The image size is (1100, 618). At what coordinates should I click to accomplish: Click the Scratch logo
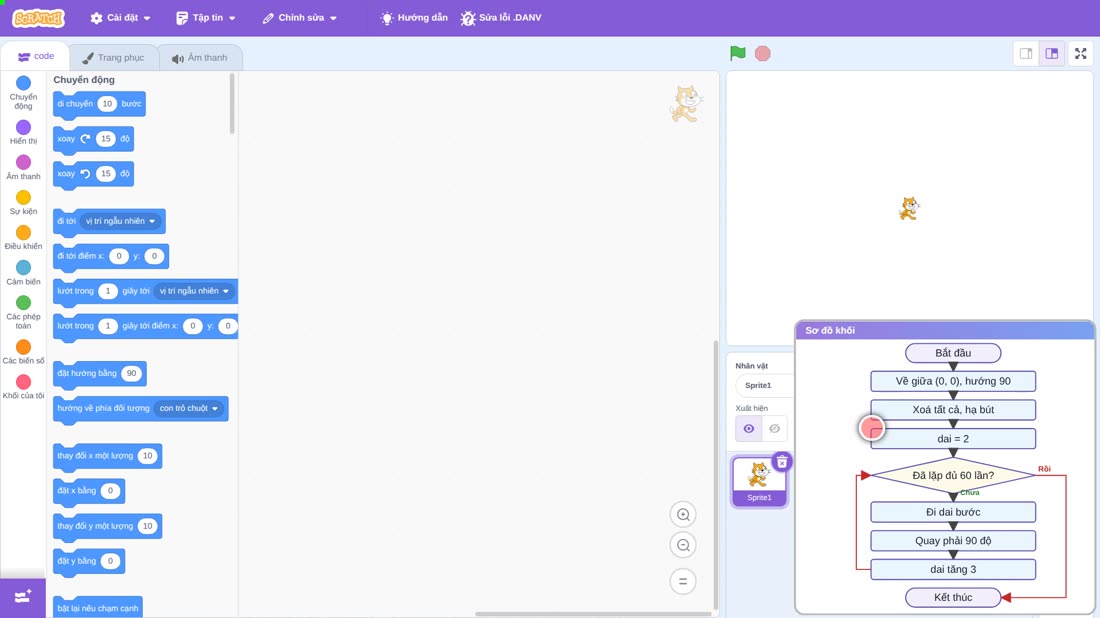pyautogui.click(x=39, y=18)
